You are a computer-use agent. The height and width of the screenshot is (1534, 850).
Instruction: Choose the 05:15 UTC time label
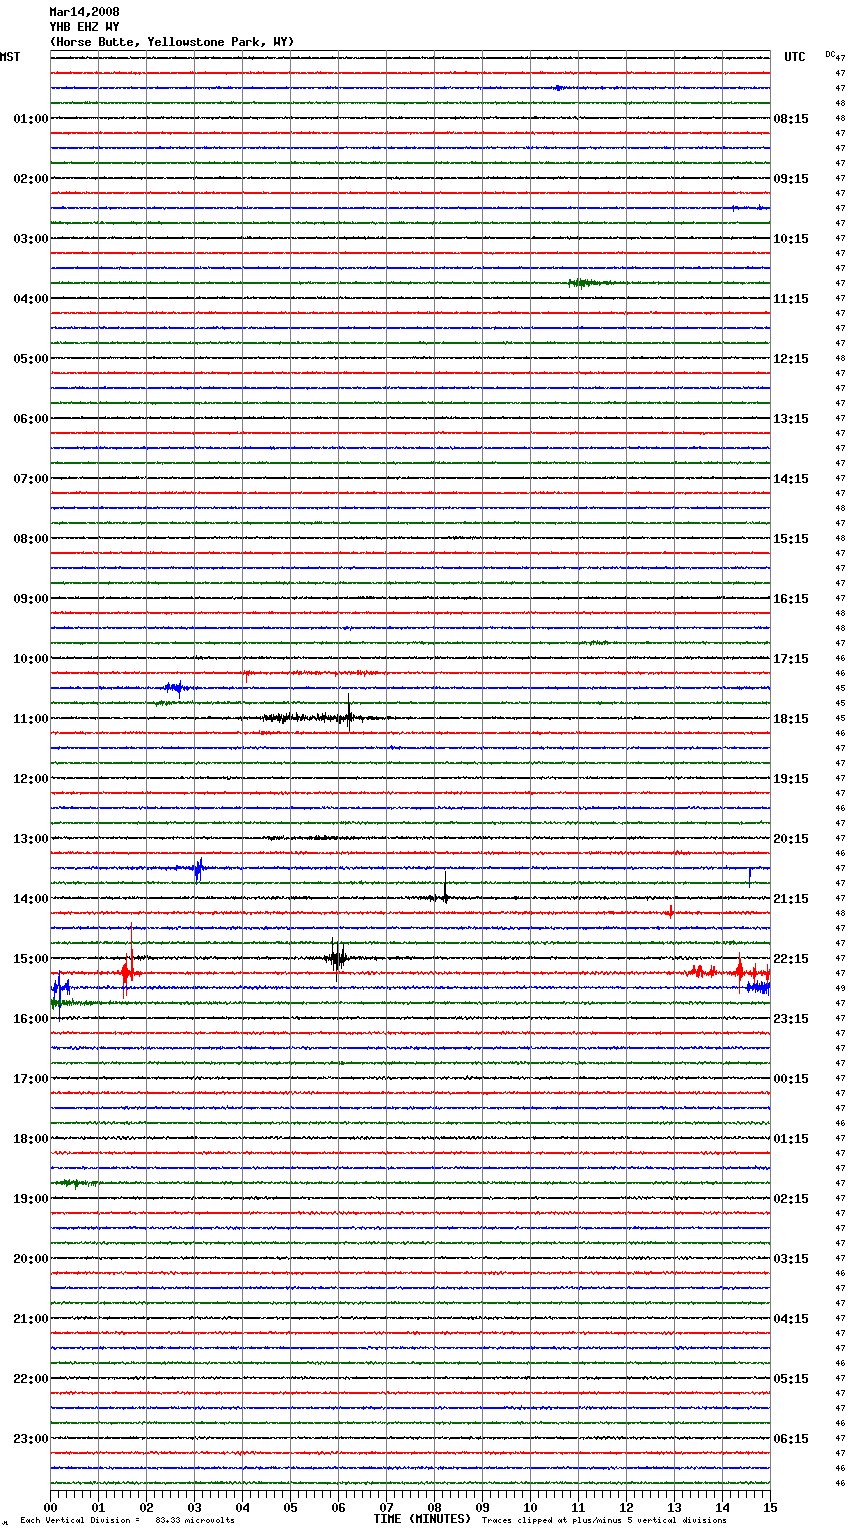[791, 1379]
